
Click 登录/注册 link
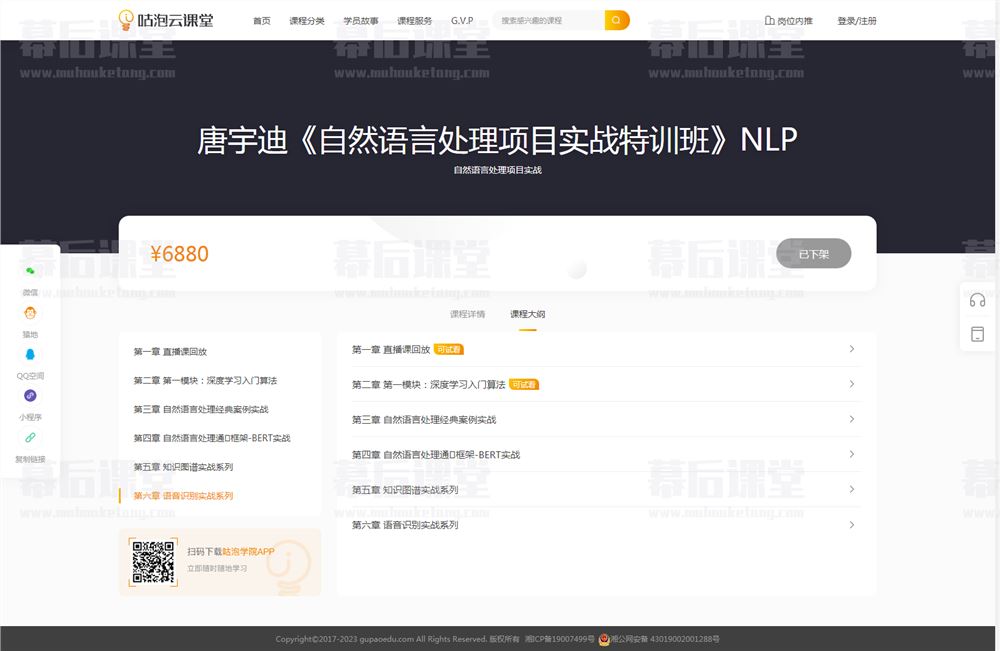pos(857,20)
